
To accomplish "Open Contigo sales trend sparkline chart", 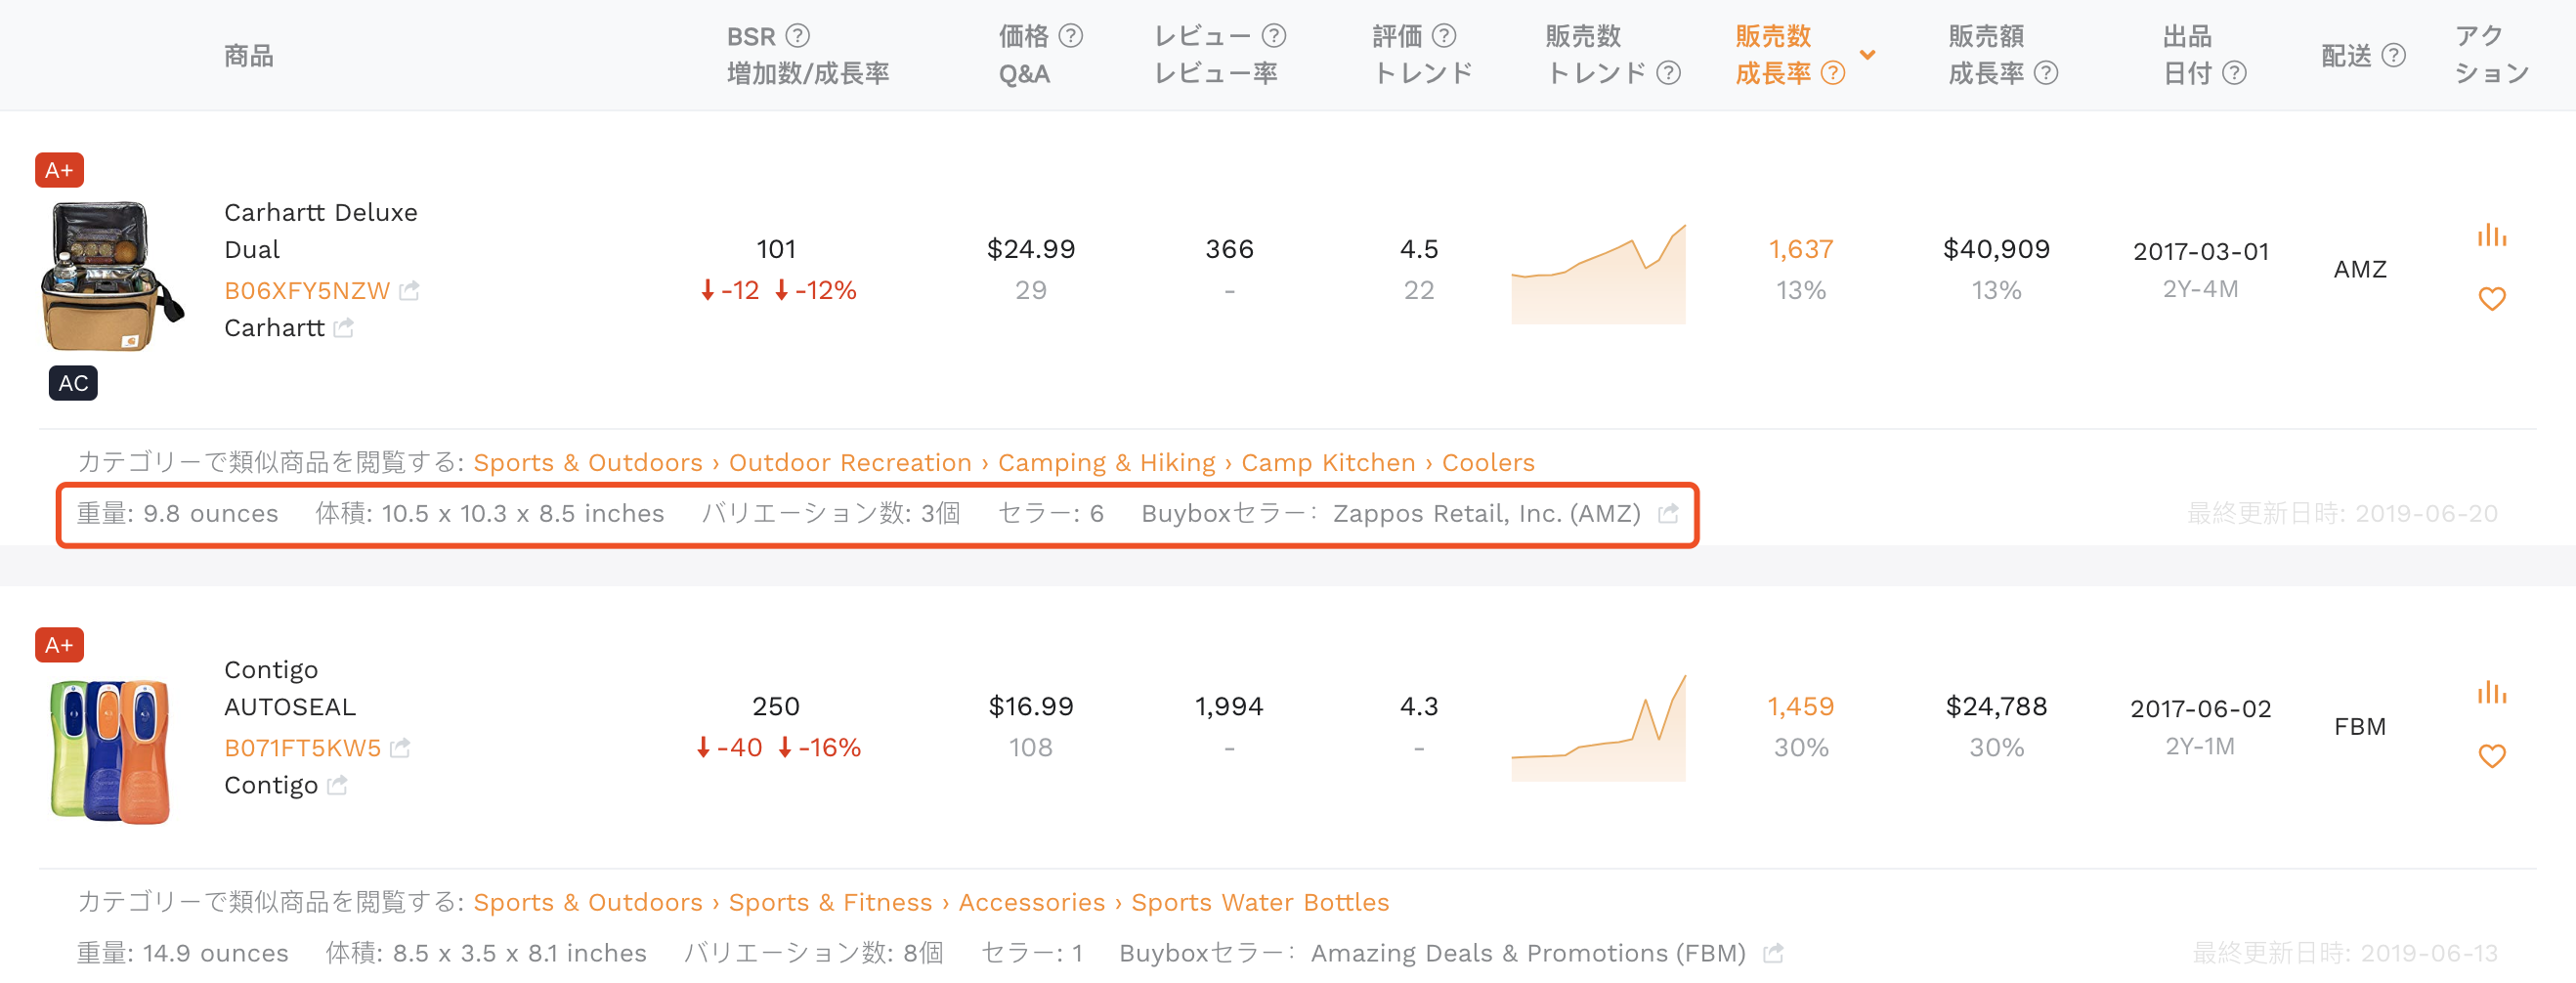I will click(x=1598, y=728).
